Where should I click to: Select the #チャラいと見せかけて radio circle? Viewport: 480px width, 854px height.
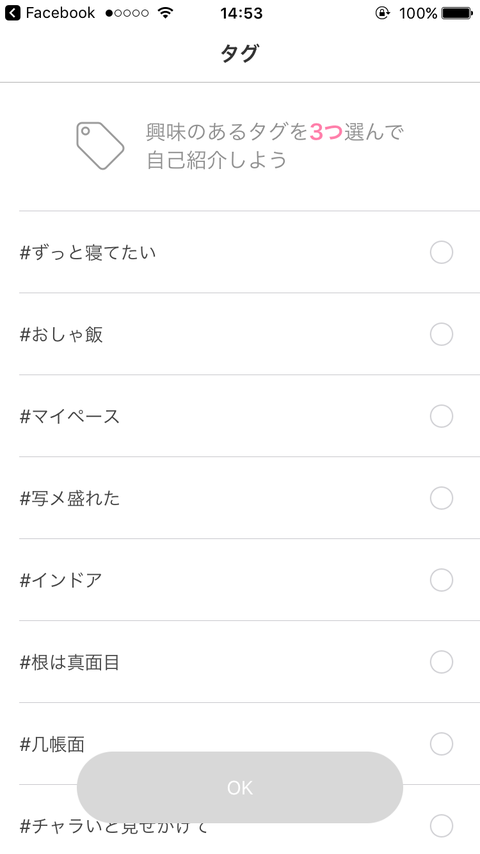tap(441, 826)
